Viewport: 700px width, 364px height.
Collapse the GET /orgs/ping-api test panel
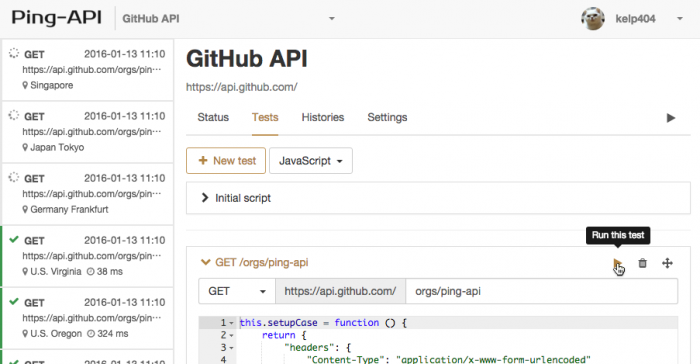205,262
